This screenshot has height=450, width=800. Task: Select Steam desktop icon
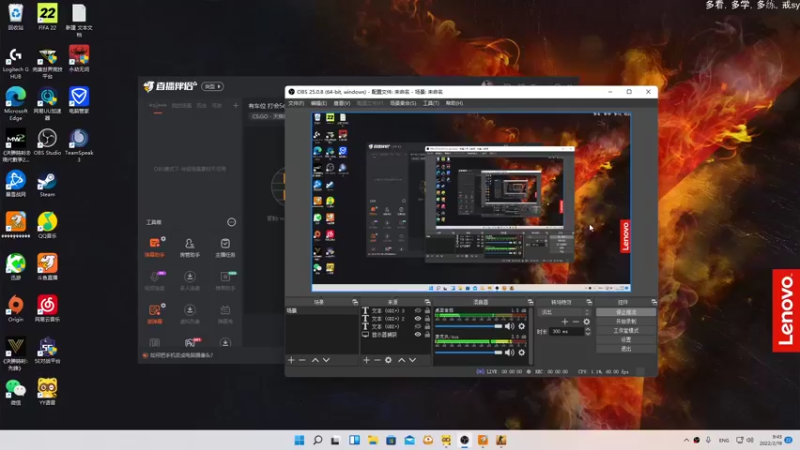click(x=47, y=185)
